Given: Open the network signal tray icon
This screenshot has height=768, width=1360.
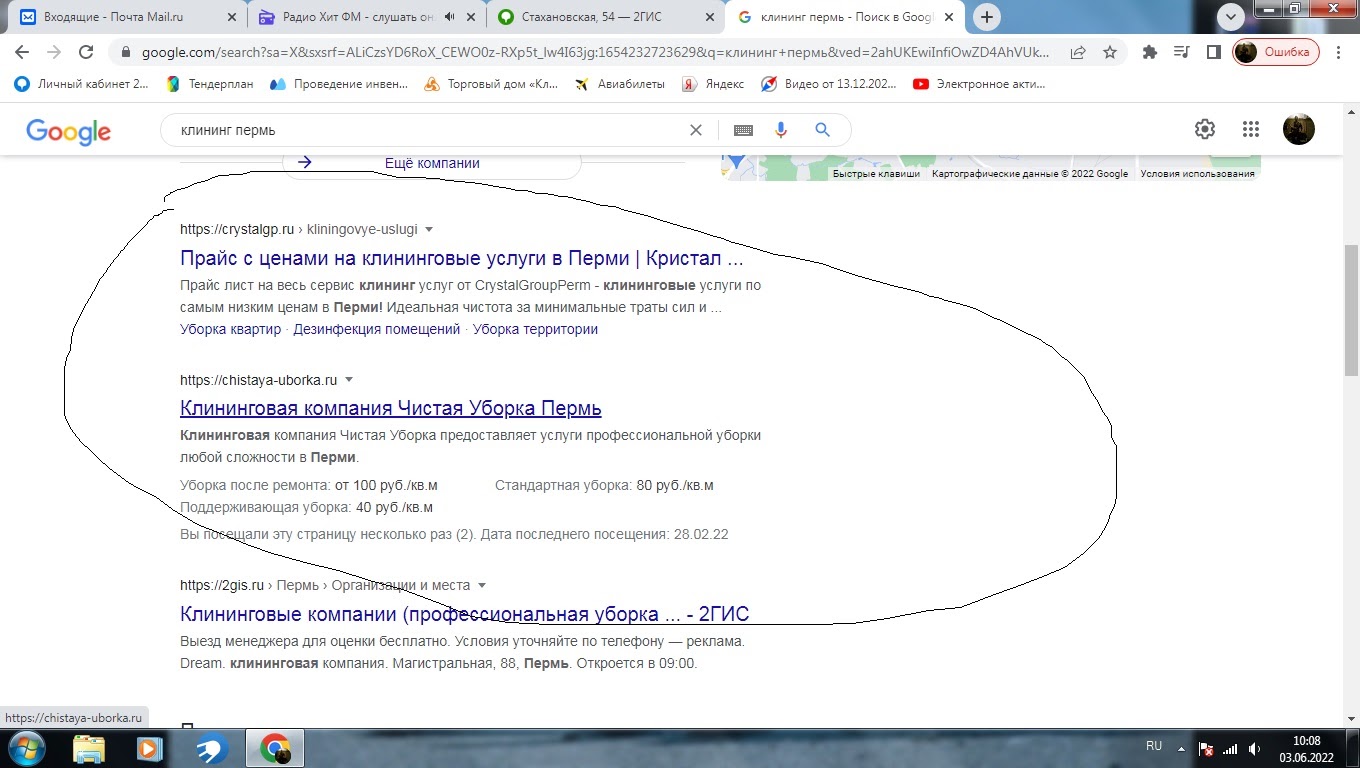Looking at the screenshot, I should pos(1231,749).
